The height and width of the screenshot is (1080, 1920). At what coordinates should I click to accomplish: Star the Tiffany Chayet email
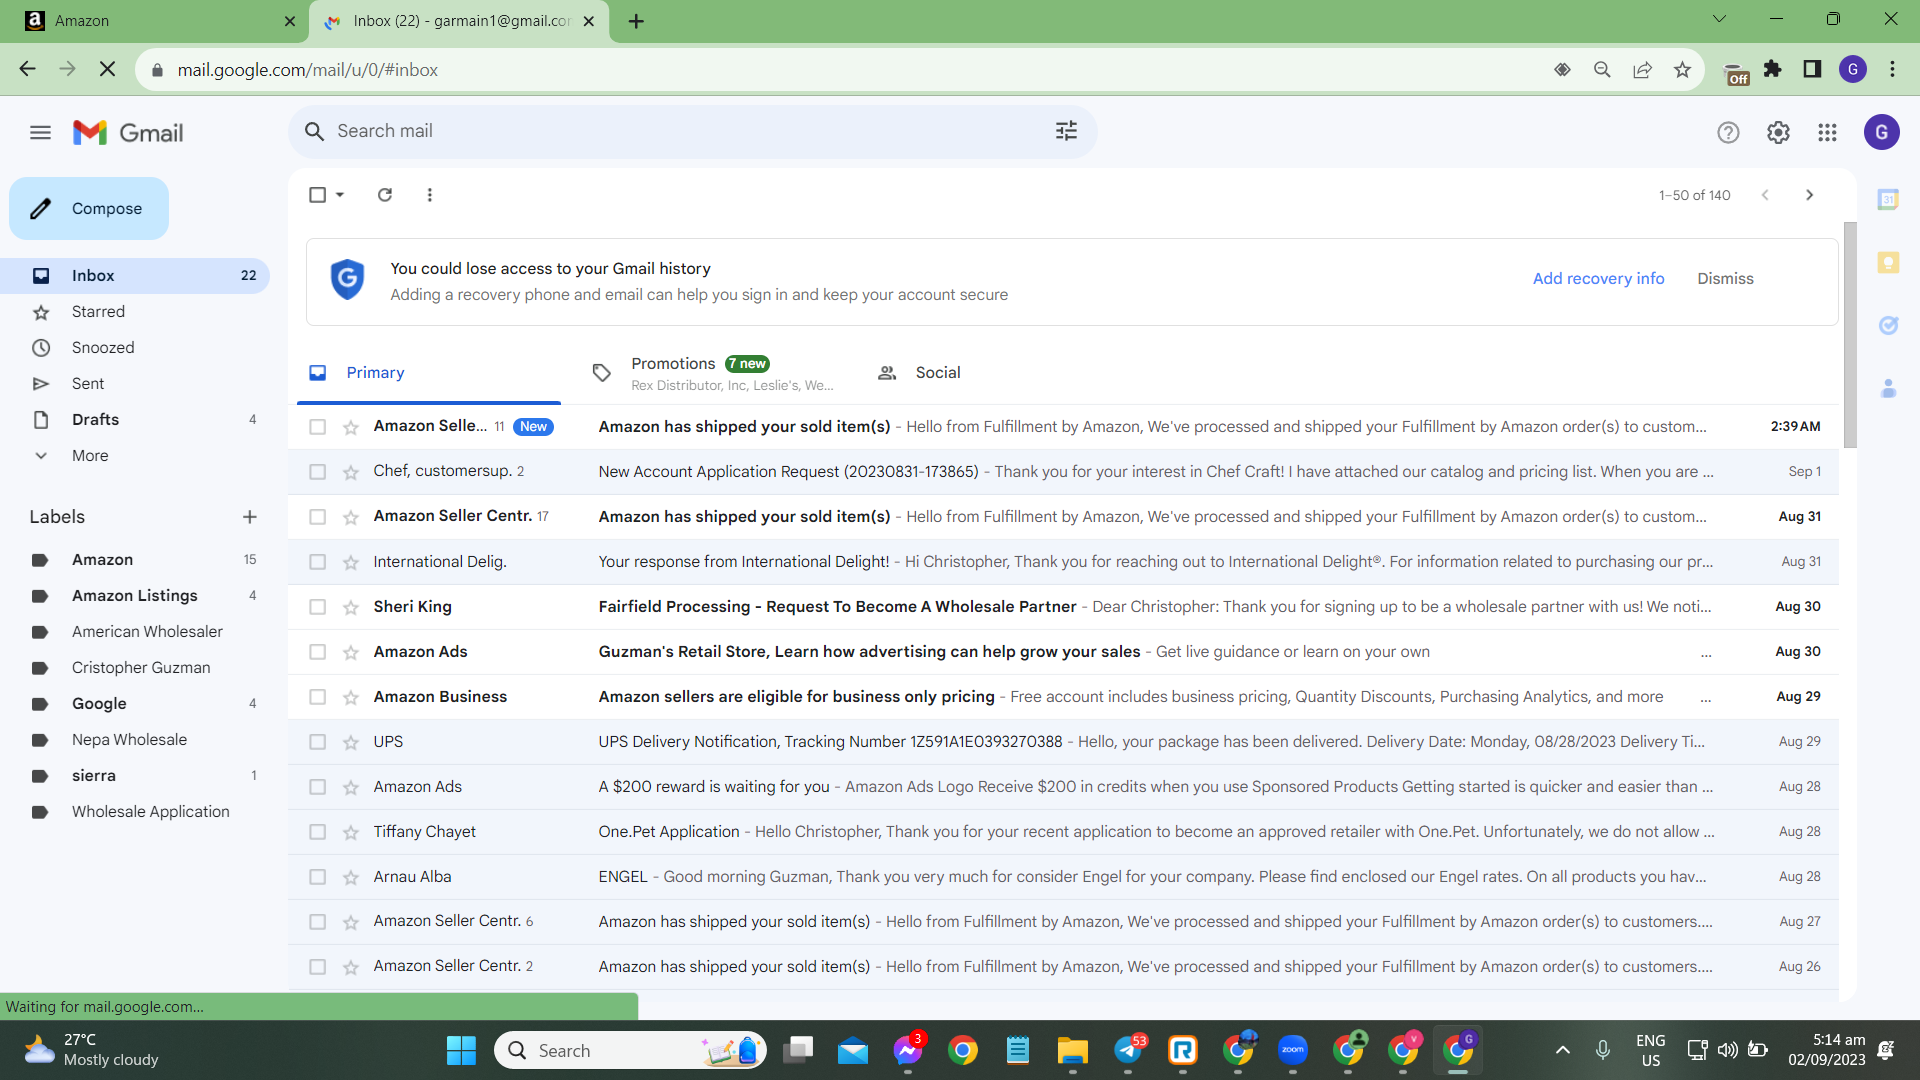click(351, 832)
